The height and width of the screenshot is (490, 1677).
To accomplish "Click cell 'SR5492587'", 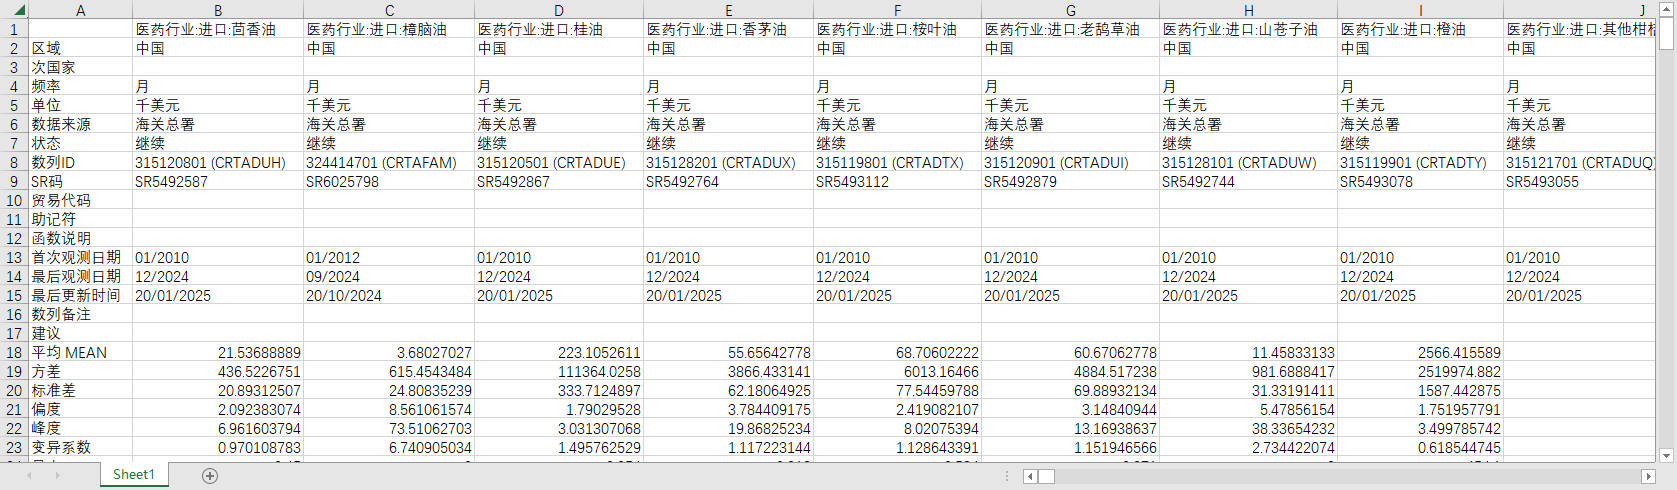I will 218,181.
